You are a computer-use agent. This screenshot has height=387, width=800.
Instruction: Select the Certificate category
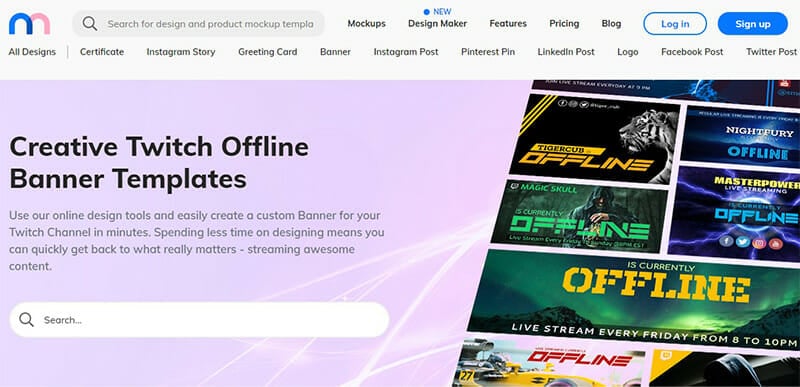[x=102, y=51]
